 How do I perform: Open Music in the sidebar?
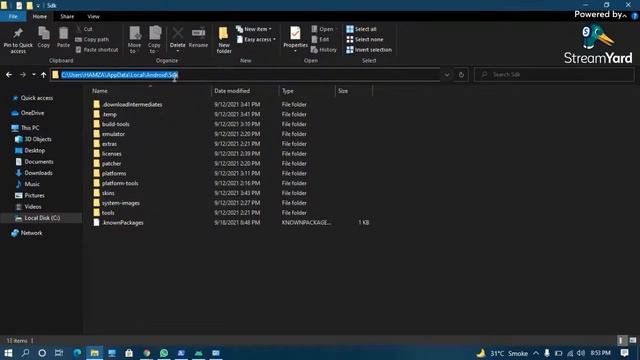(x=32, y=184)
